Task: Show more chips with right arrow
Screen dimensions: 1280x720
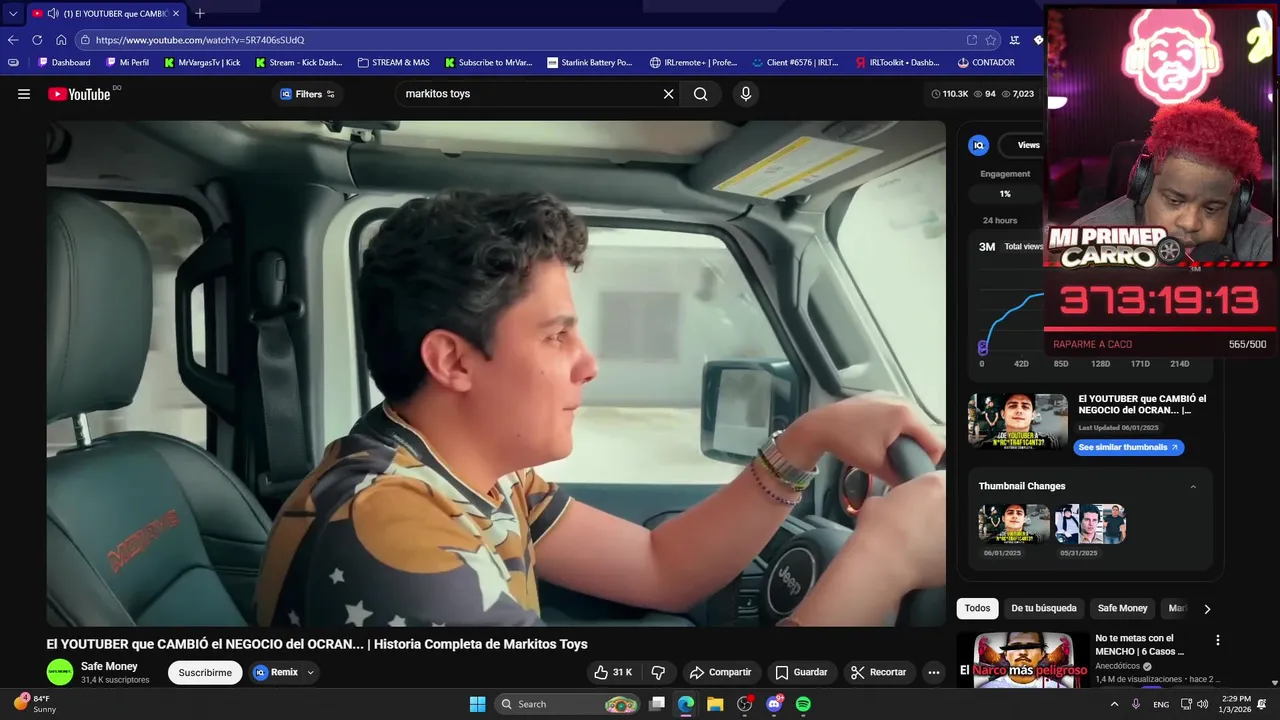Action: [x=1207, y=608]
